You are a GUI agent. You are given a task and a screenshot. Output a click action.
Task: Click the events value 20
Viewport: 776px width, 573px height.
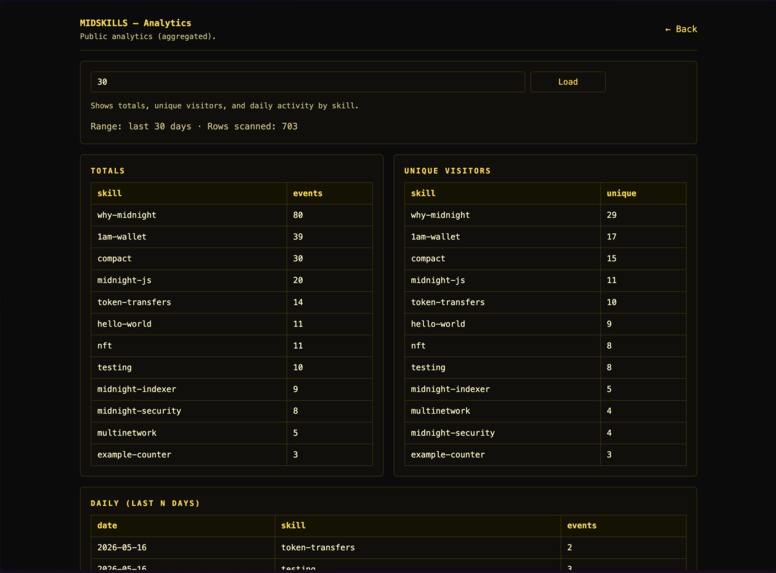click(x=298, y=281)
